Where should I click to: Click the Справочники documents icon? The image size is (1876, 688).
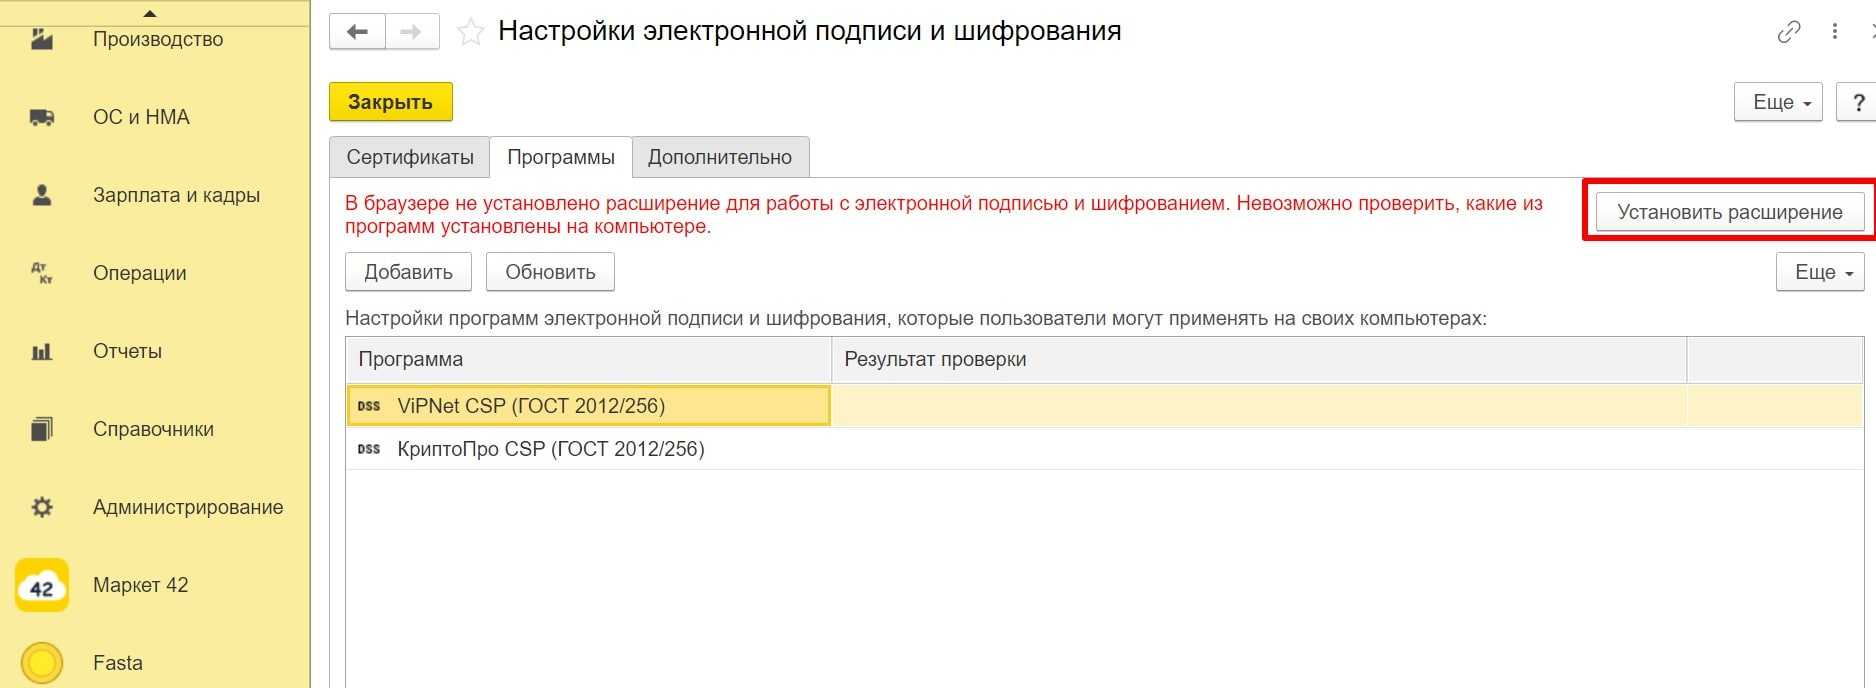click(x=42, y=429)
